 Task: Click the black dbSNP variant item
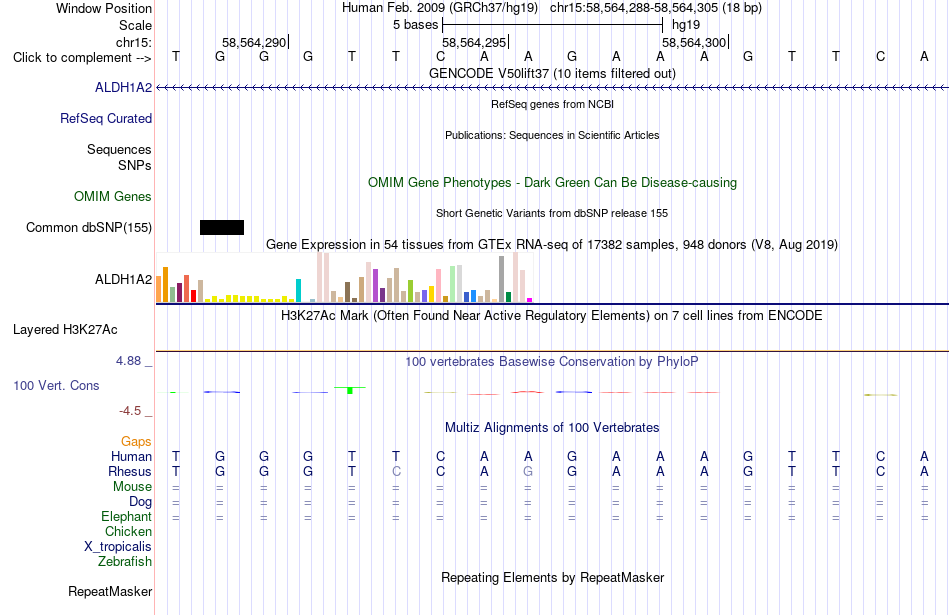222,227
